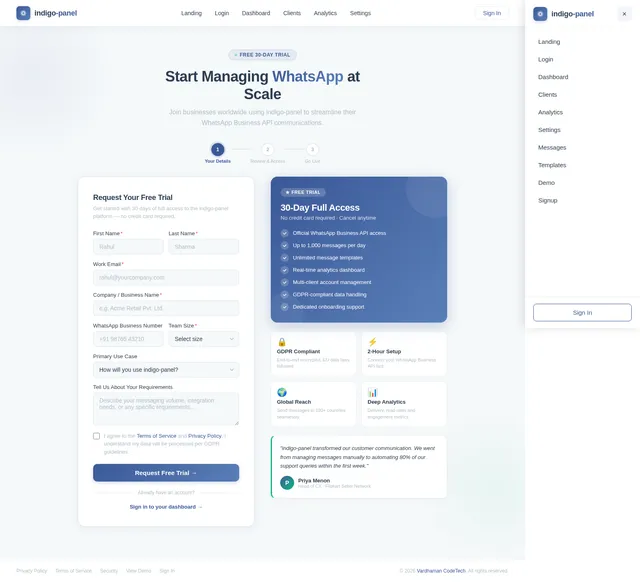This screenshot has height=582, width=640.
Task: Submit the Request Free Trial button
Action: pos(166,473)
